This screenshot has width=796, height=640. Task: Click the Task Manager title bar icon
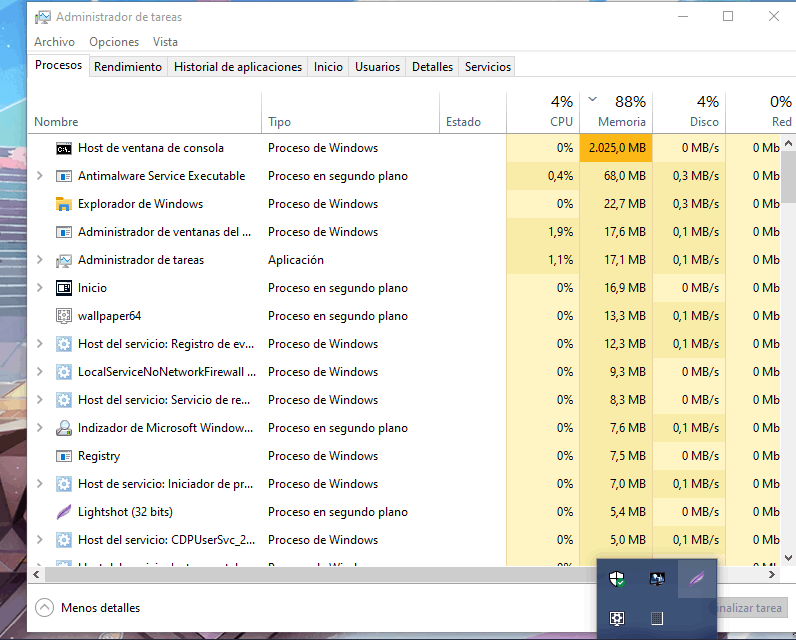coord(43,17)
